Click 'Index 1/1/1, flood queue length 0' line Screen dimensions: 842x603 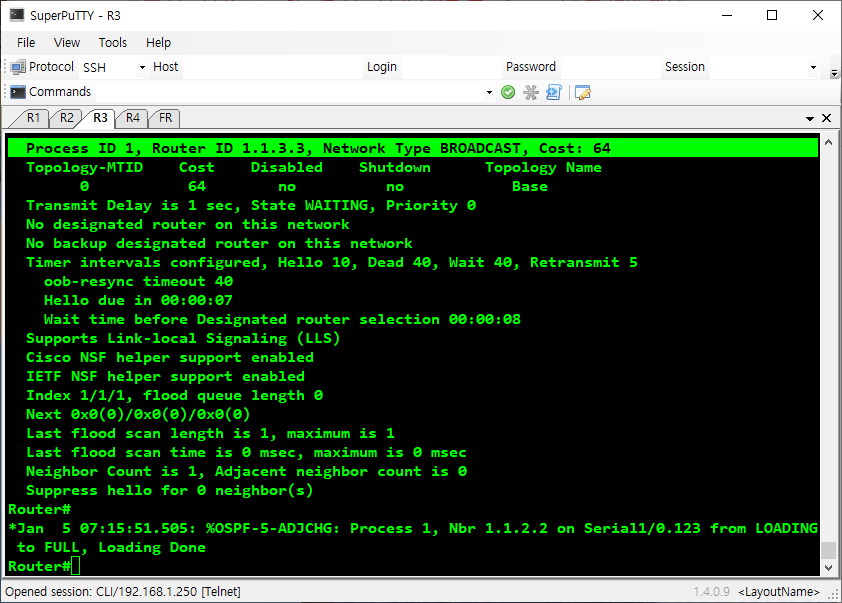point(175,395)
